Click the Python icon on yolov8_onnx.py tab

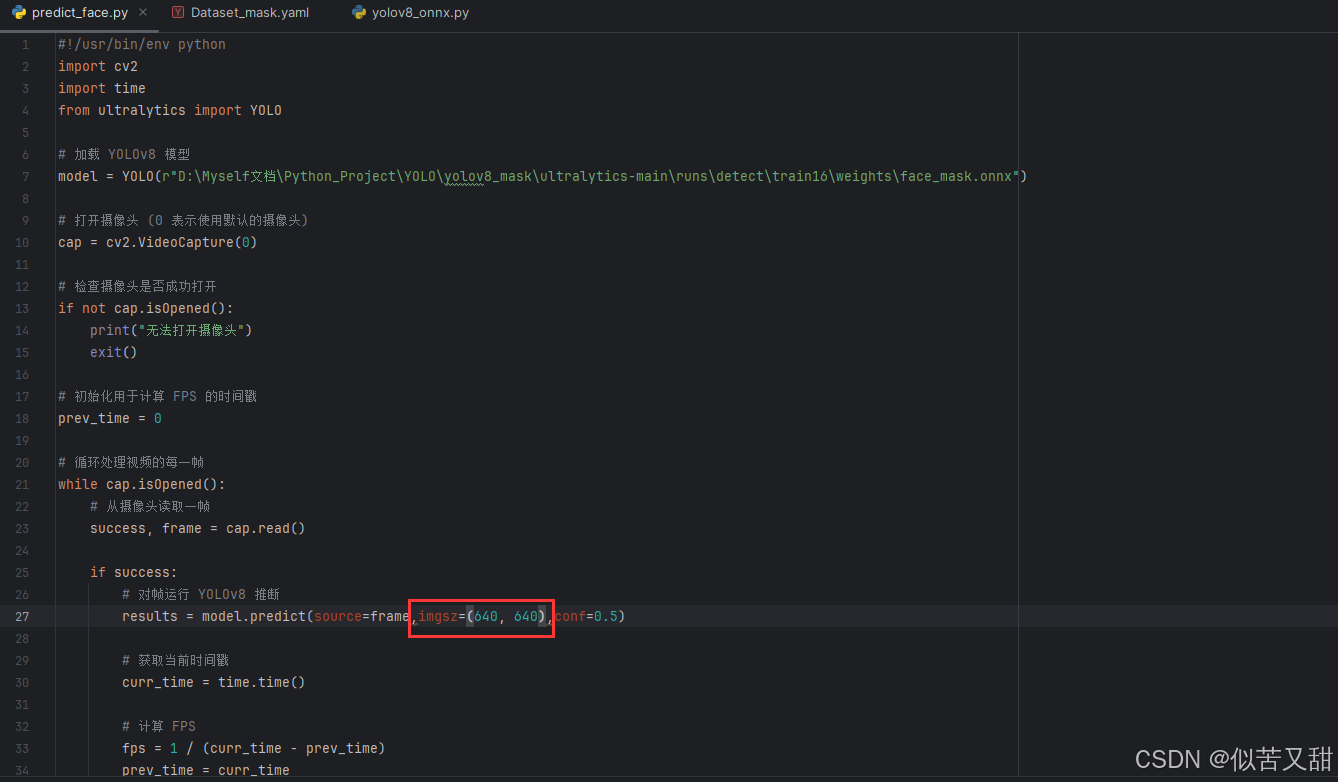[x=358, y=13]
